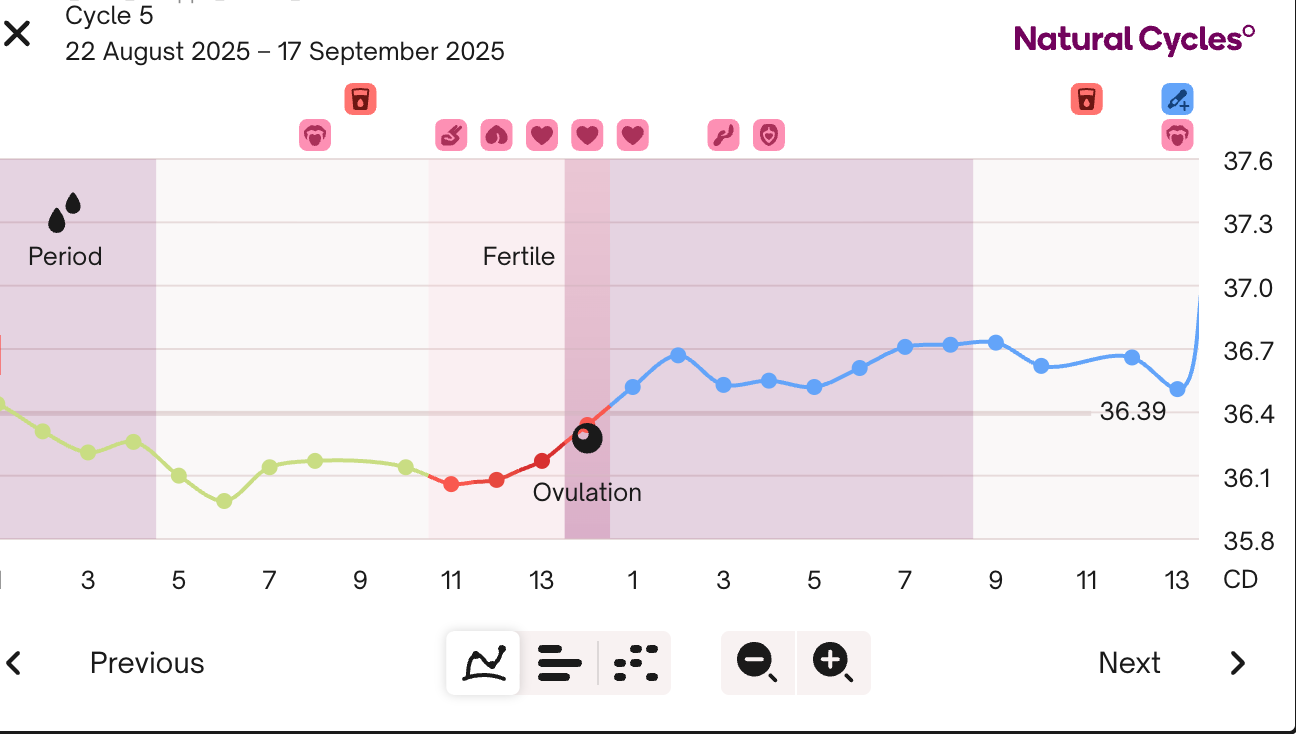Click the right chevron arrow
The height and width of the screenshot is (734, 1296).
point(1238,663)
